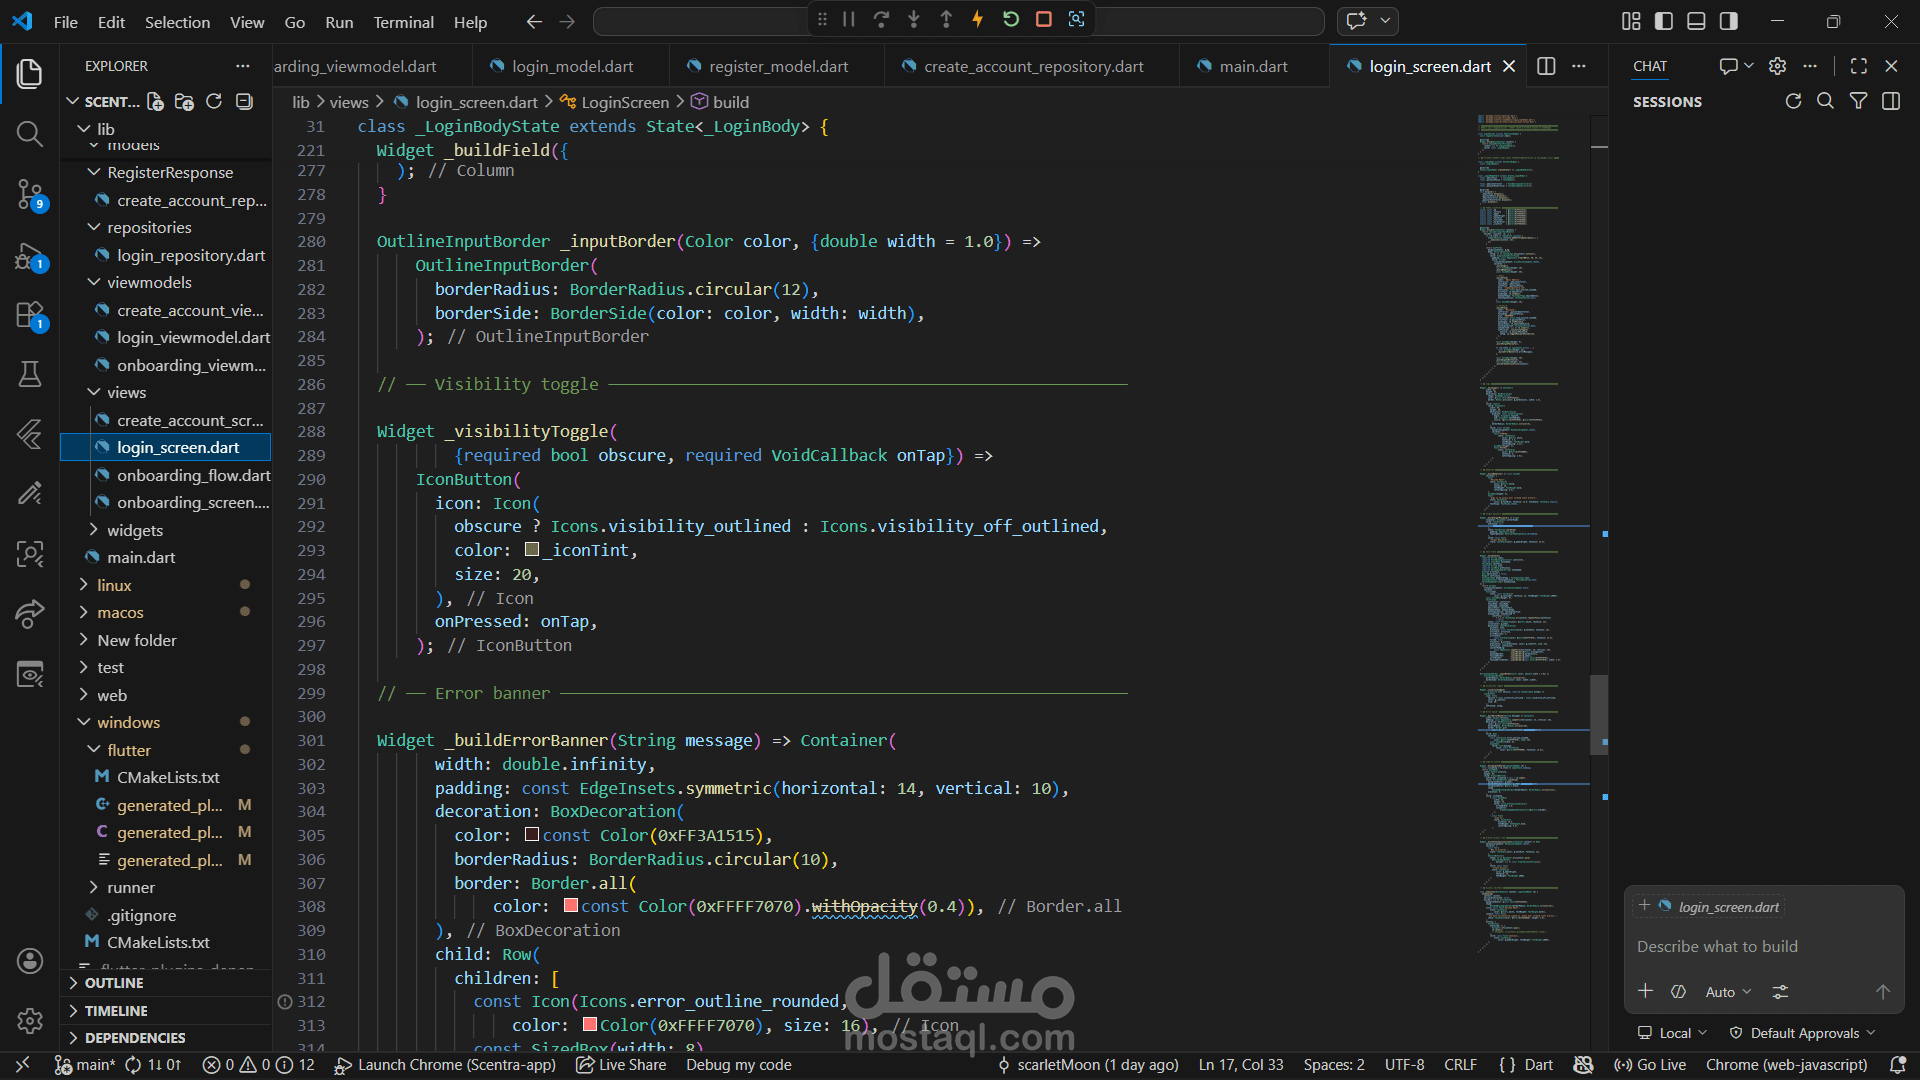1920x1080 pixels.
Task: Switch to the main.dart tab
Action: coord(1253,66)
